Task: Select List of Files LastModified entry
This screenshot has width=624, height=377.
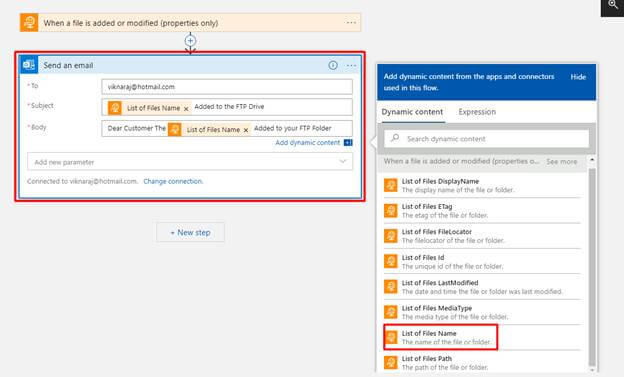Action: (482, 287)
